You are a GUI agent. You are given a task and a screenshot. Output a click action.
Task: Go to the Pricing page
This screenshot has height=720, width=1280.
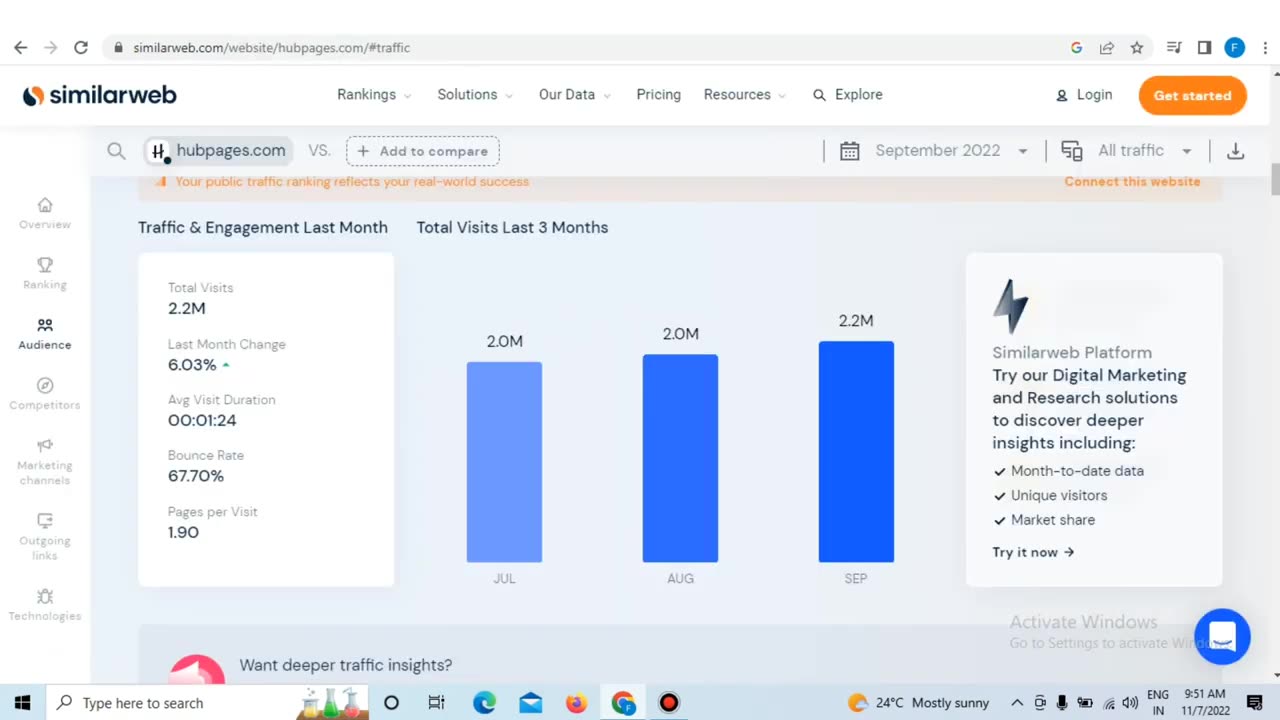coord(658,94)
